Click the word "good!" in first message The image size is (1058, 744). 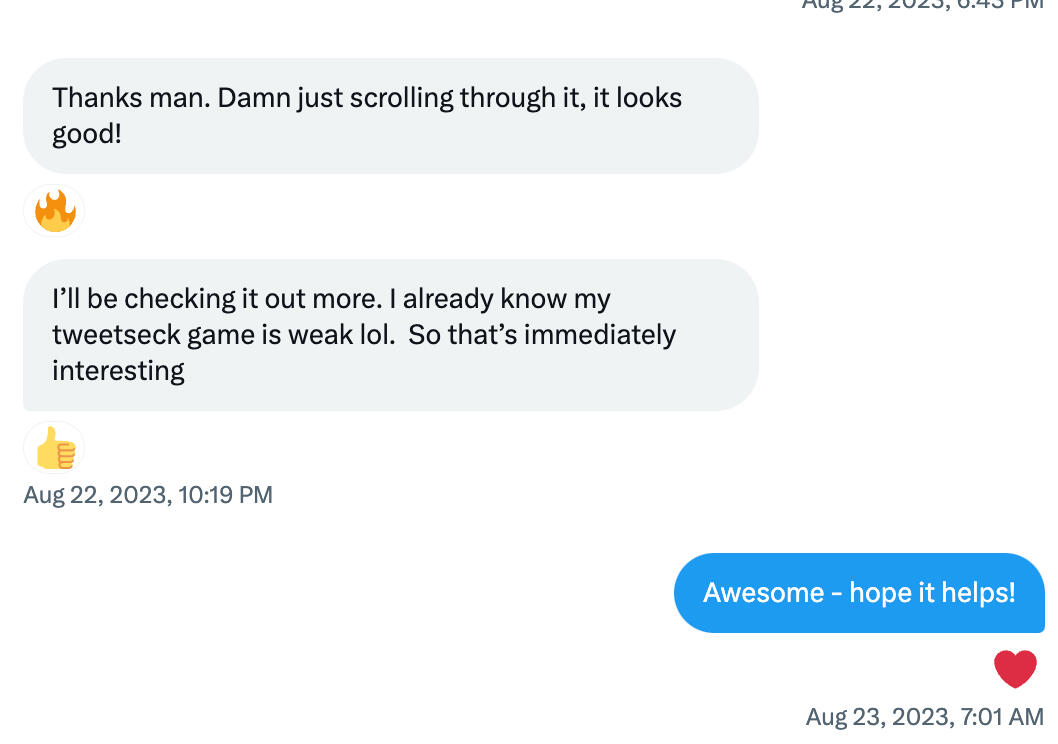87,134
